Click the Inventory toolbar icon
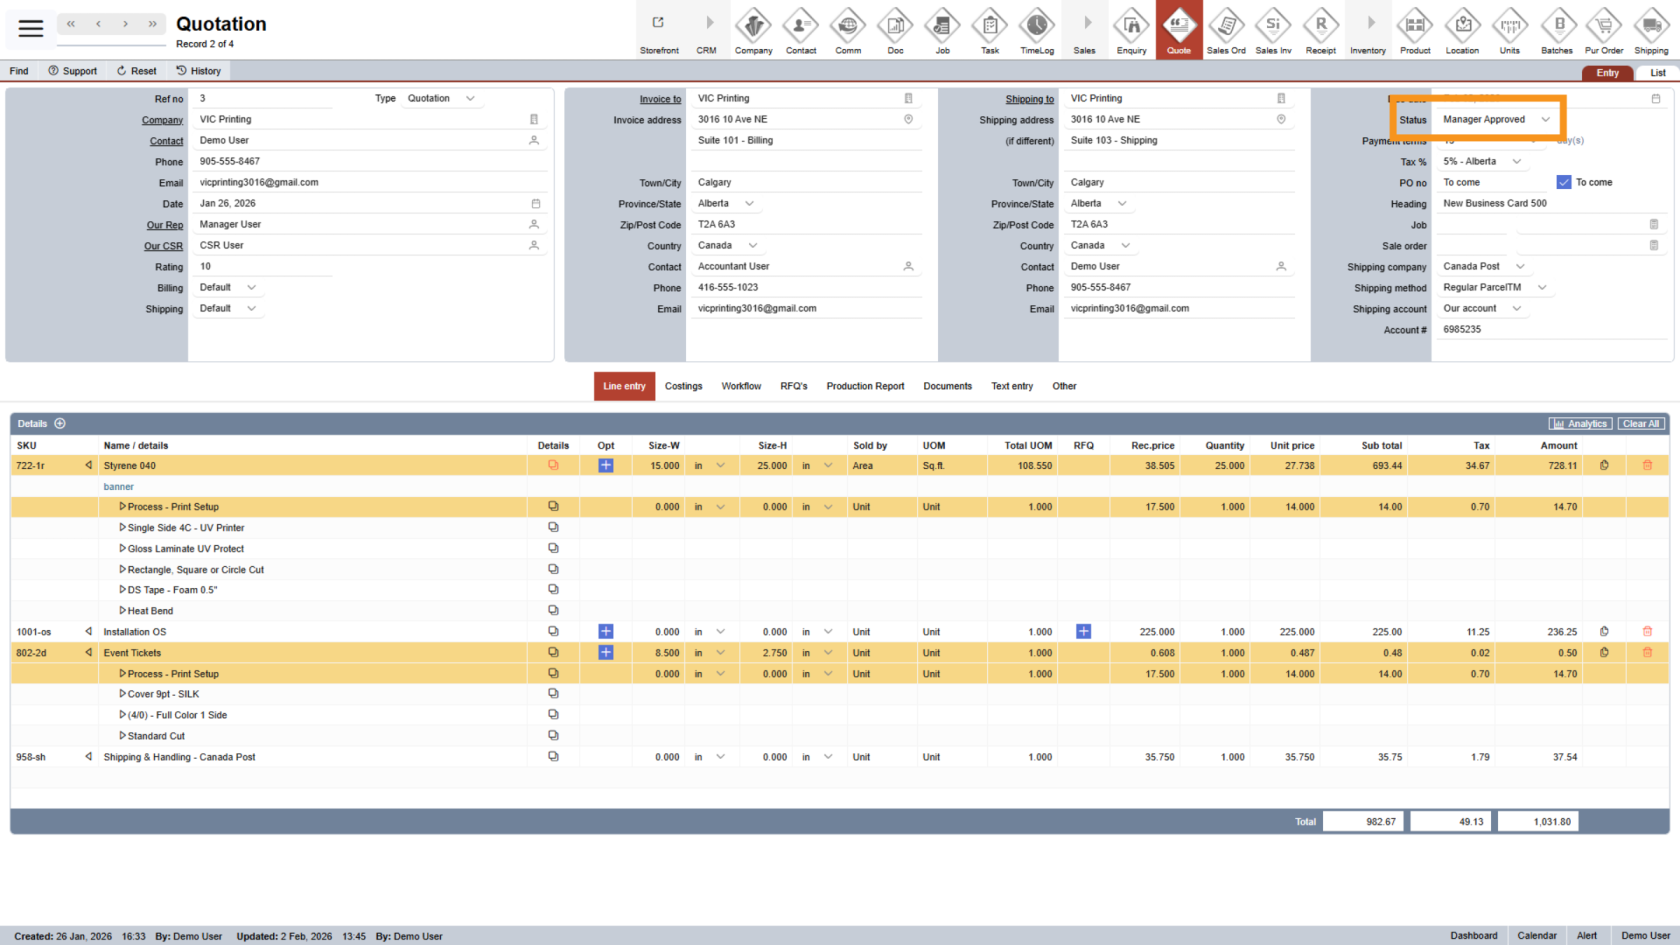This screenshot has height=945, width=1680. pos(1368,30)
